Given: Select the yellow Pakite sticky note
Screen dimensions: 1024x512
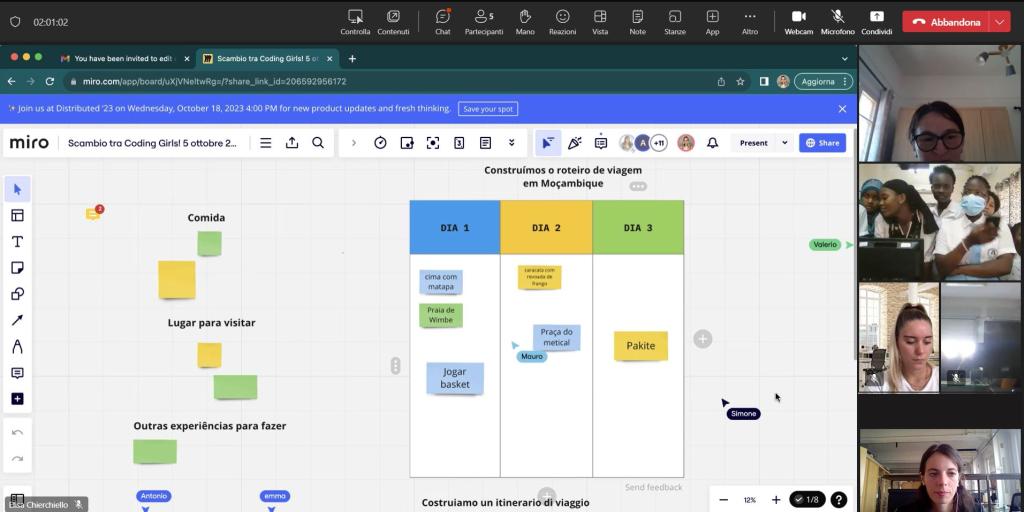Looking at the screenshot, I should [641, 346].
